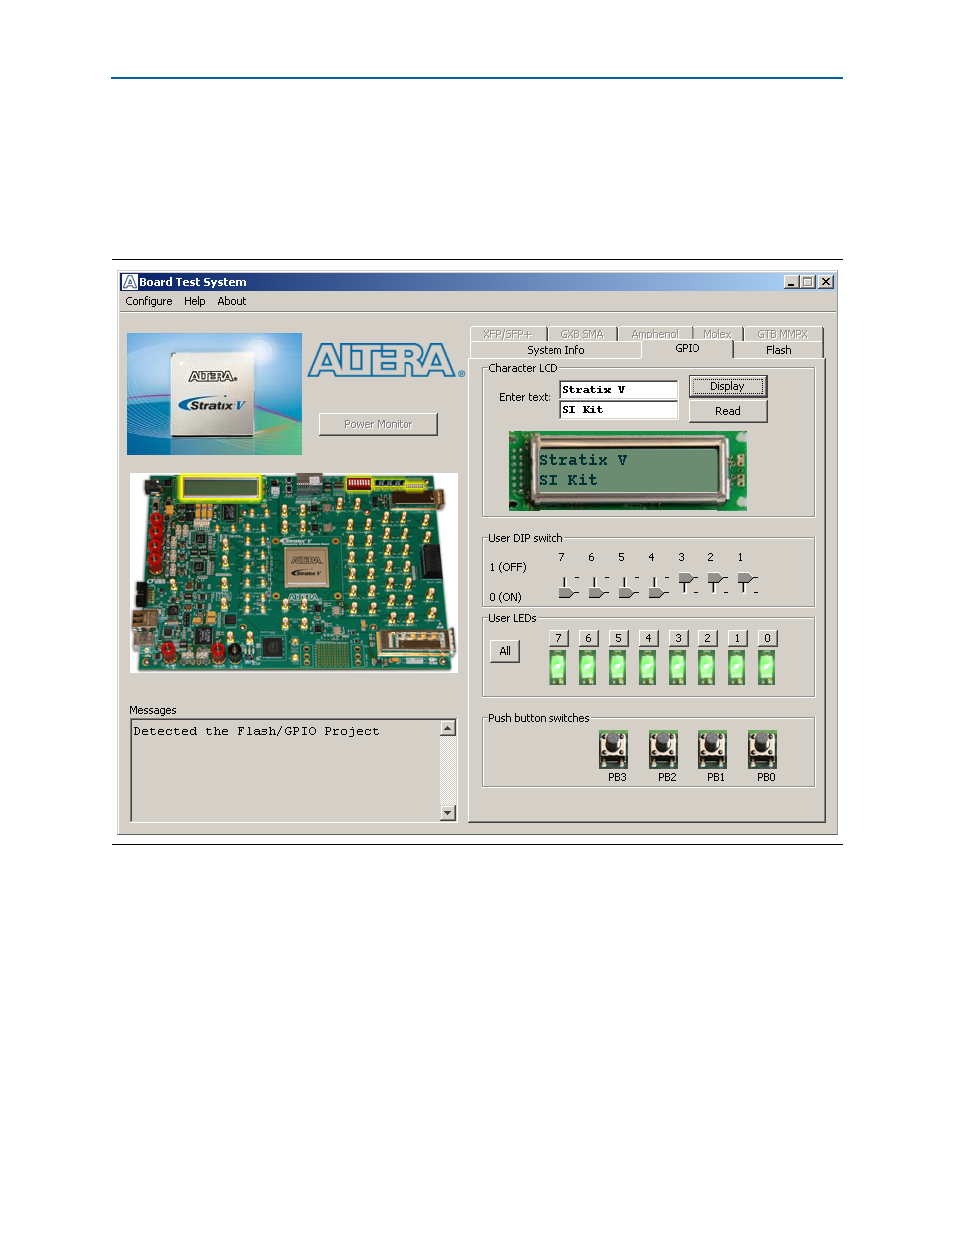The image size is (954, 1235).
Task: Flip user DIP switch 7
Action: click(x=568, y=586)
